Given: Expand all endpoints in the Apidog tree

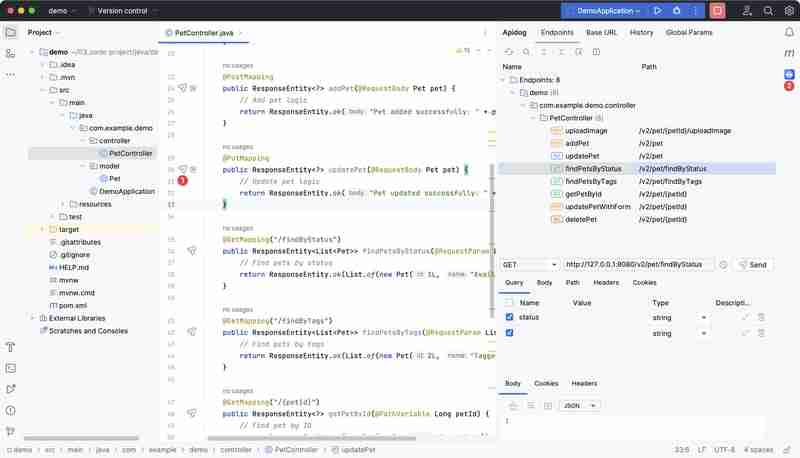Looking at the screenshot, I should tap(544, 52).
